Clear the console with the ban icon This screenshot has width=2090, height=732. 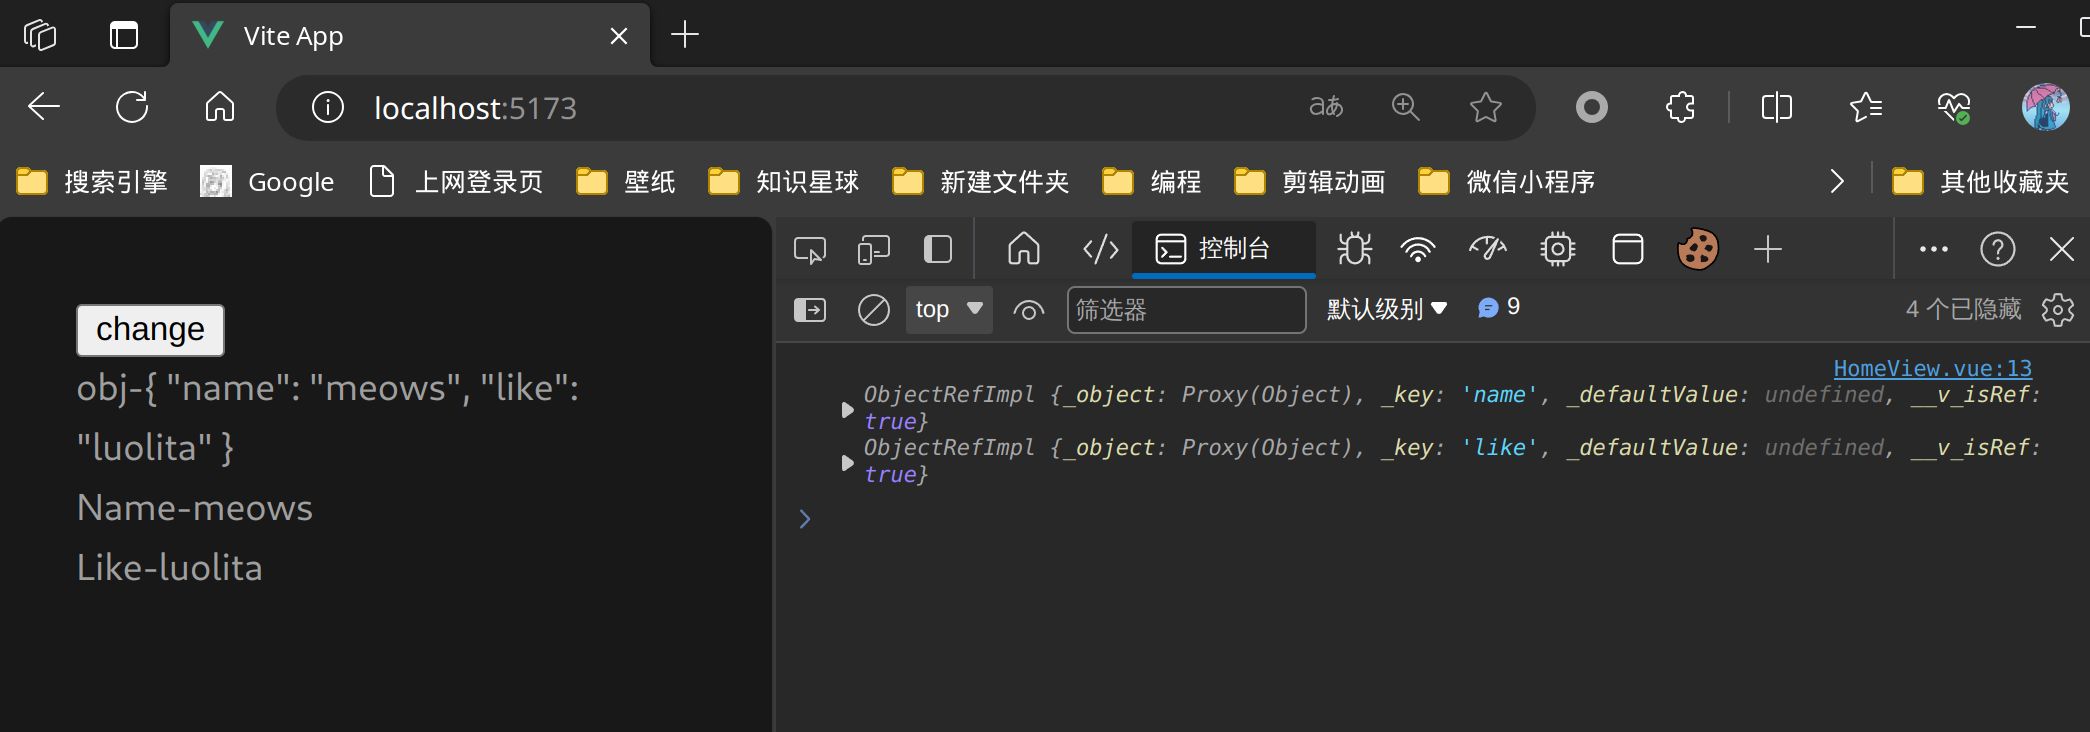(x=873, y=310)
